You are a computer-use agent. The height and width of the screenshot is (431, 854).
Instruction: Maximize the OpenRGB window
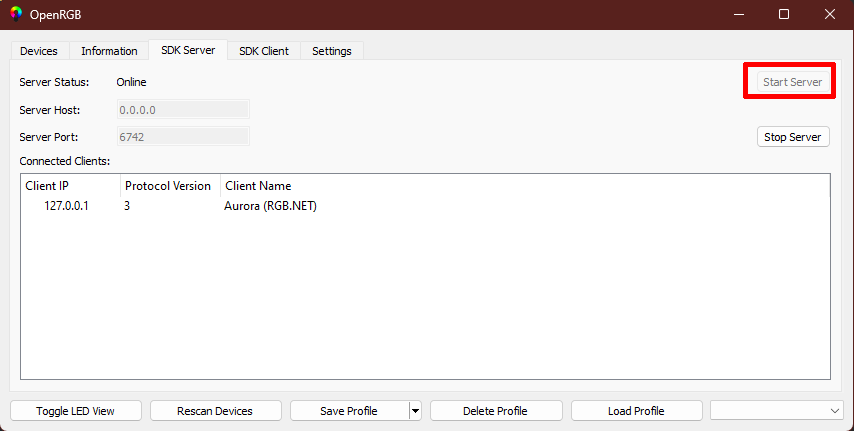pyautogui.click(x=784, y=14)
